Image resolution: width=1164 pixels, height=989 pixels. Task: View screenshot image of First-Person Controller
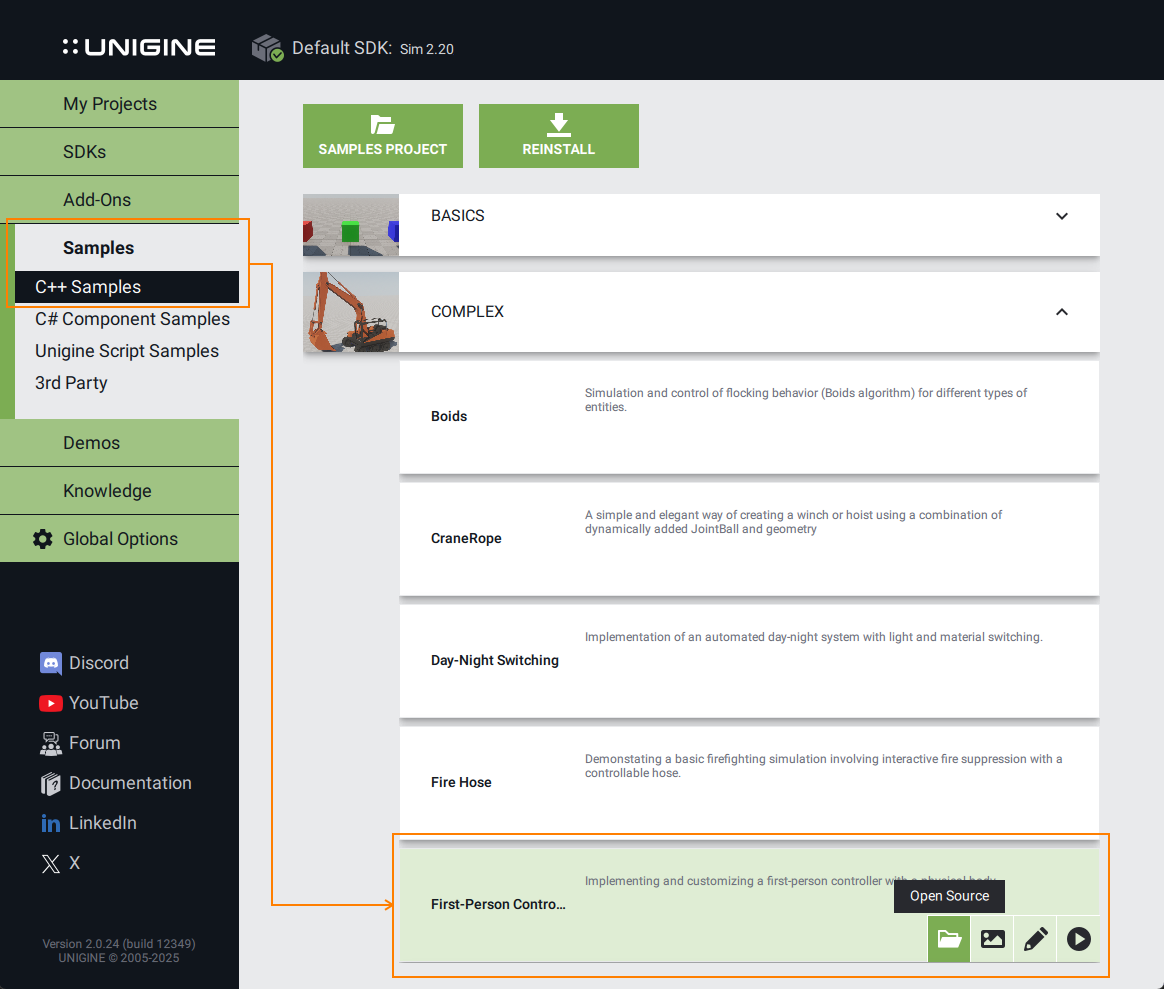(993, 939)
